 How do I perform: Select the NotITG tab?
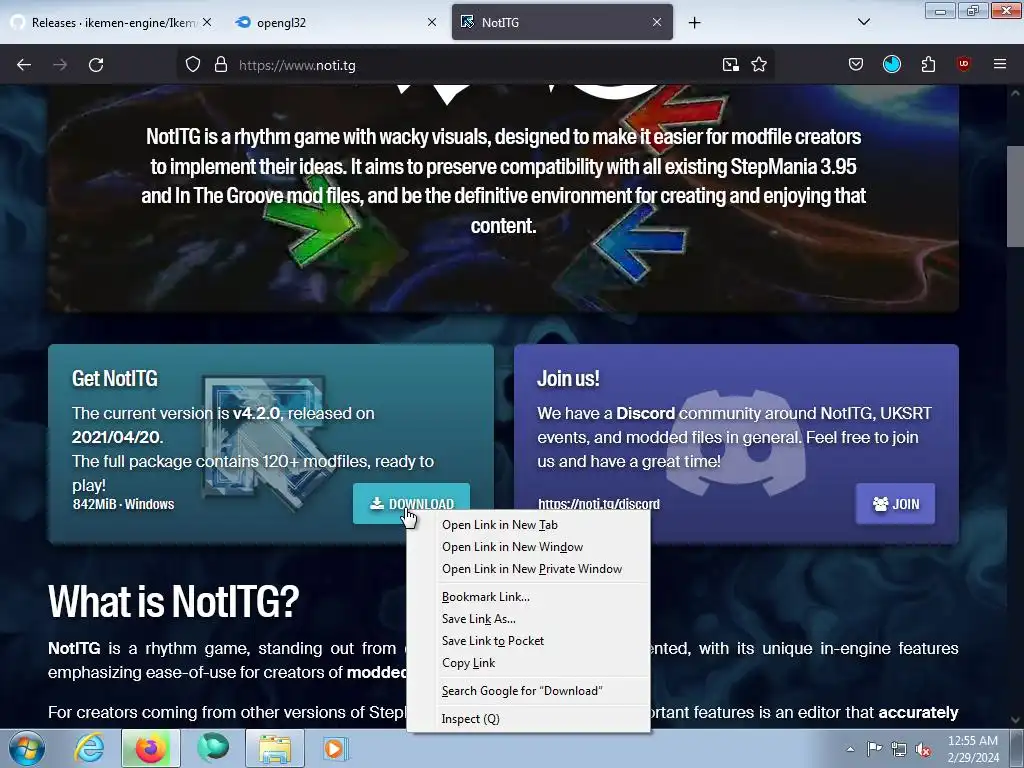[x=562, y=22]
